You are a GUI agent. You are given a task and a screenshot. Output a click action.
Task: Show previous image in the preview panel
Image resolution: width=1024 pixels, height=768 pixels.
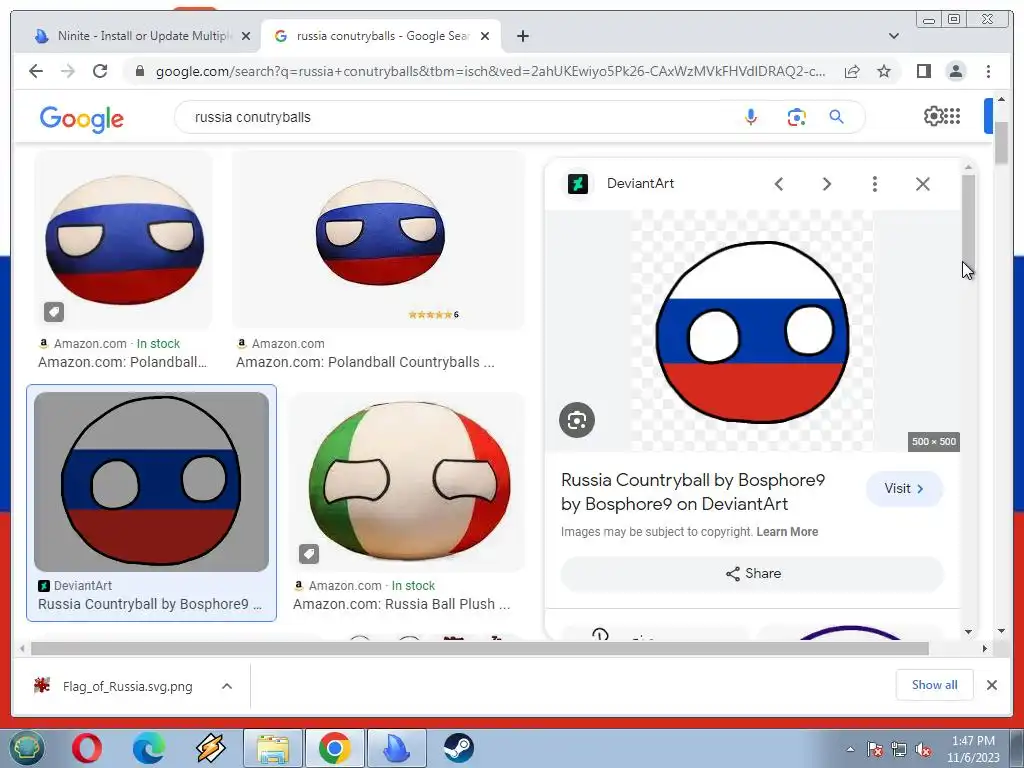[x=778, y=184]
